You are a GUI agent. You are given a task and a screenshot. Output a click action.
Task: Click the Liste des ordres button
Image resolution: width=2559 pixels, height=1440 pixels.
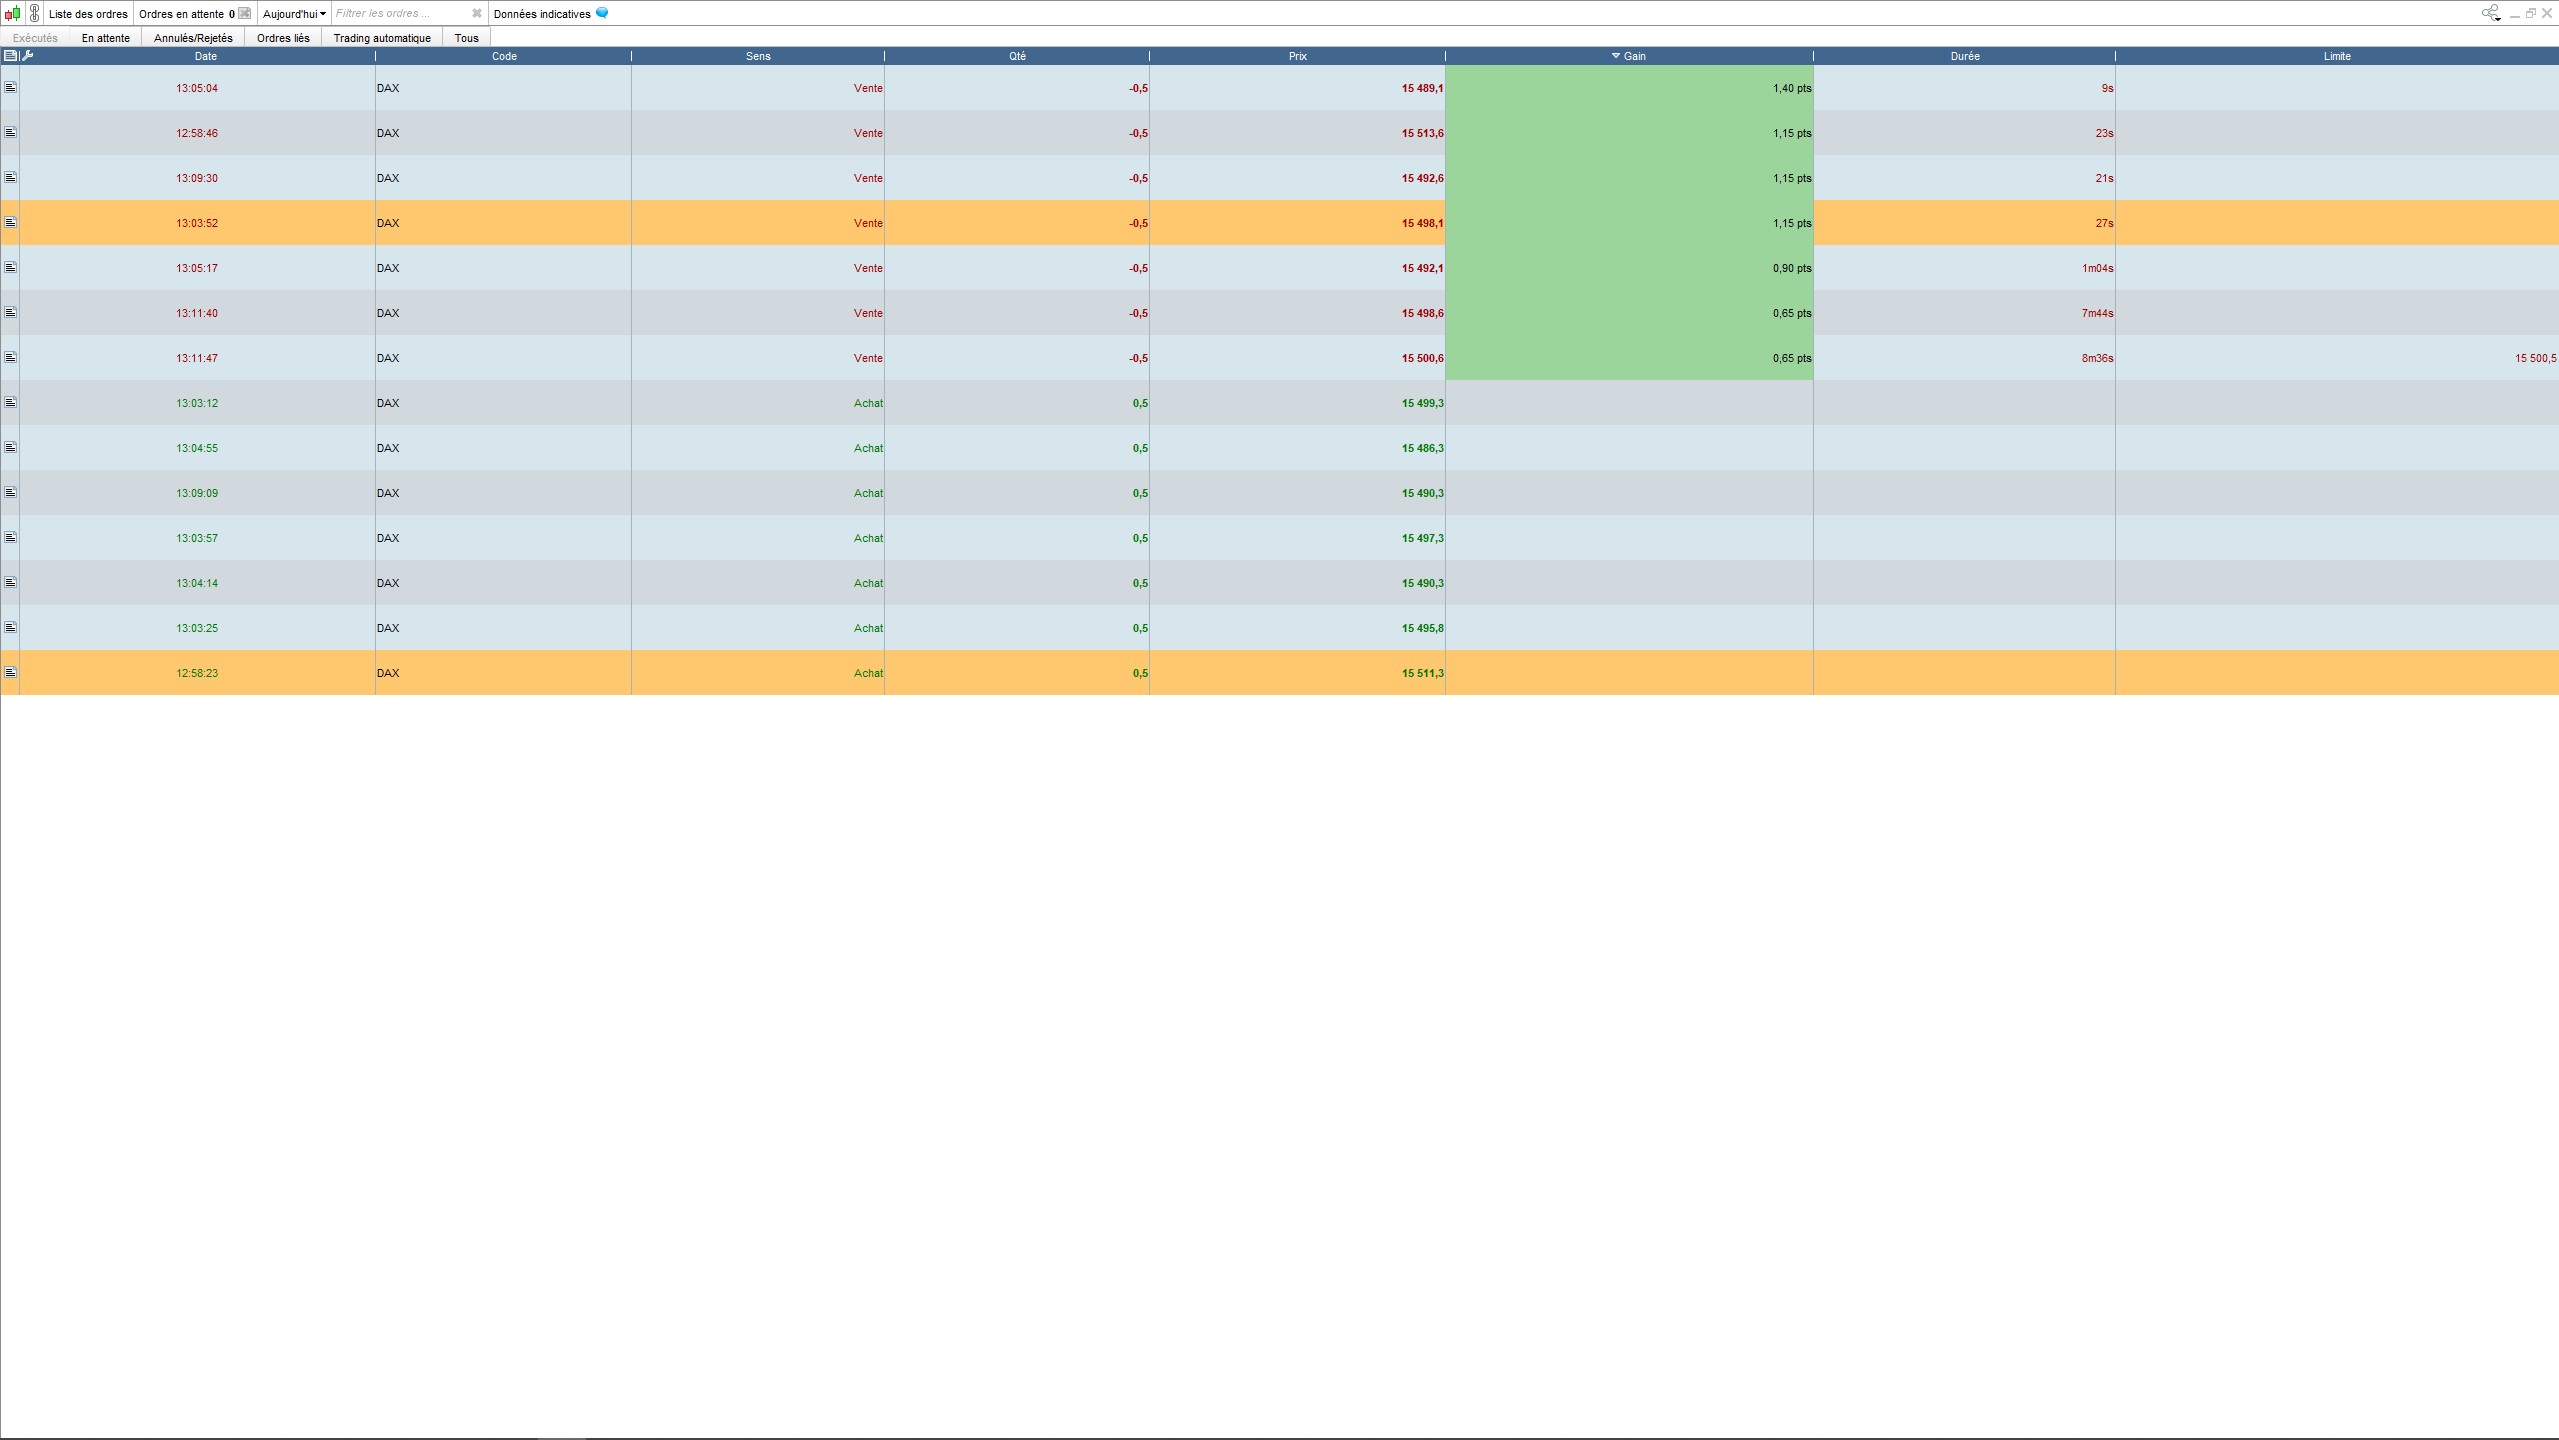(x=88, y=14)
